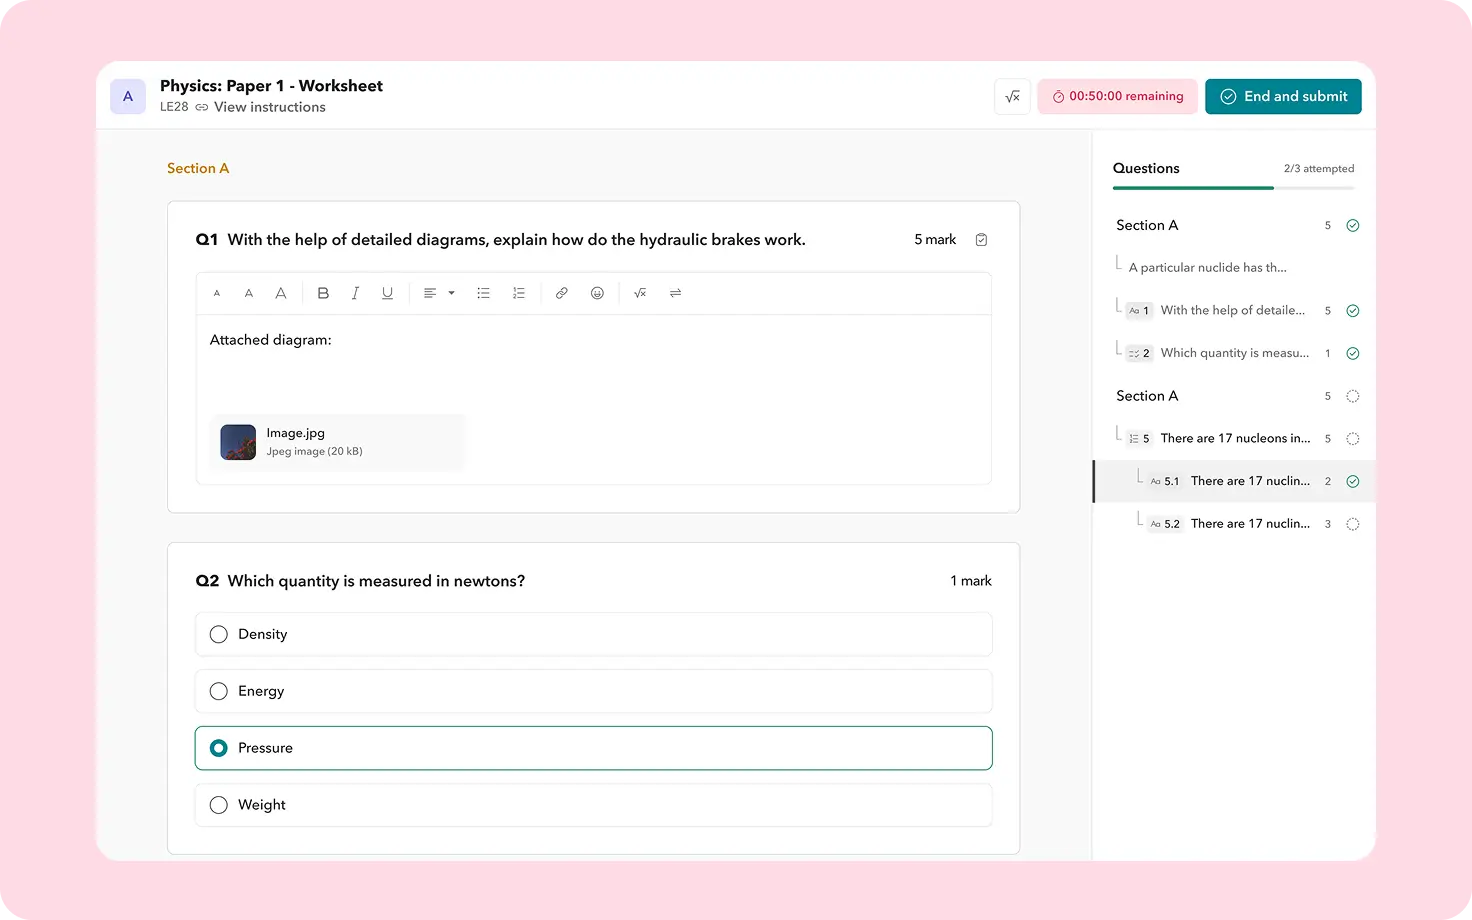Click the question 5.2 unattempted status circle

pyautogui.click(x=1353, y=524)
